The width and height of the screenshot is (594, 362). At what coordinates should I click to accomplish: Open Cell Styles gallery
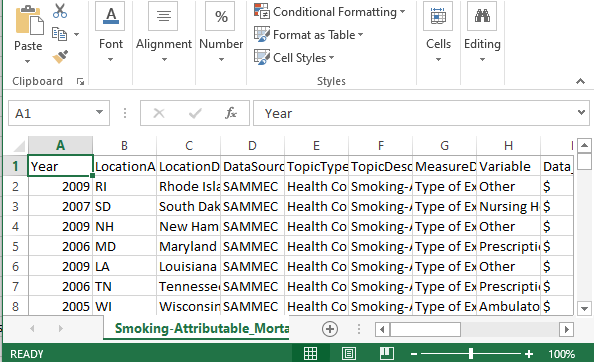294,58
